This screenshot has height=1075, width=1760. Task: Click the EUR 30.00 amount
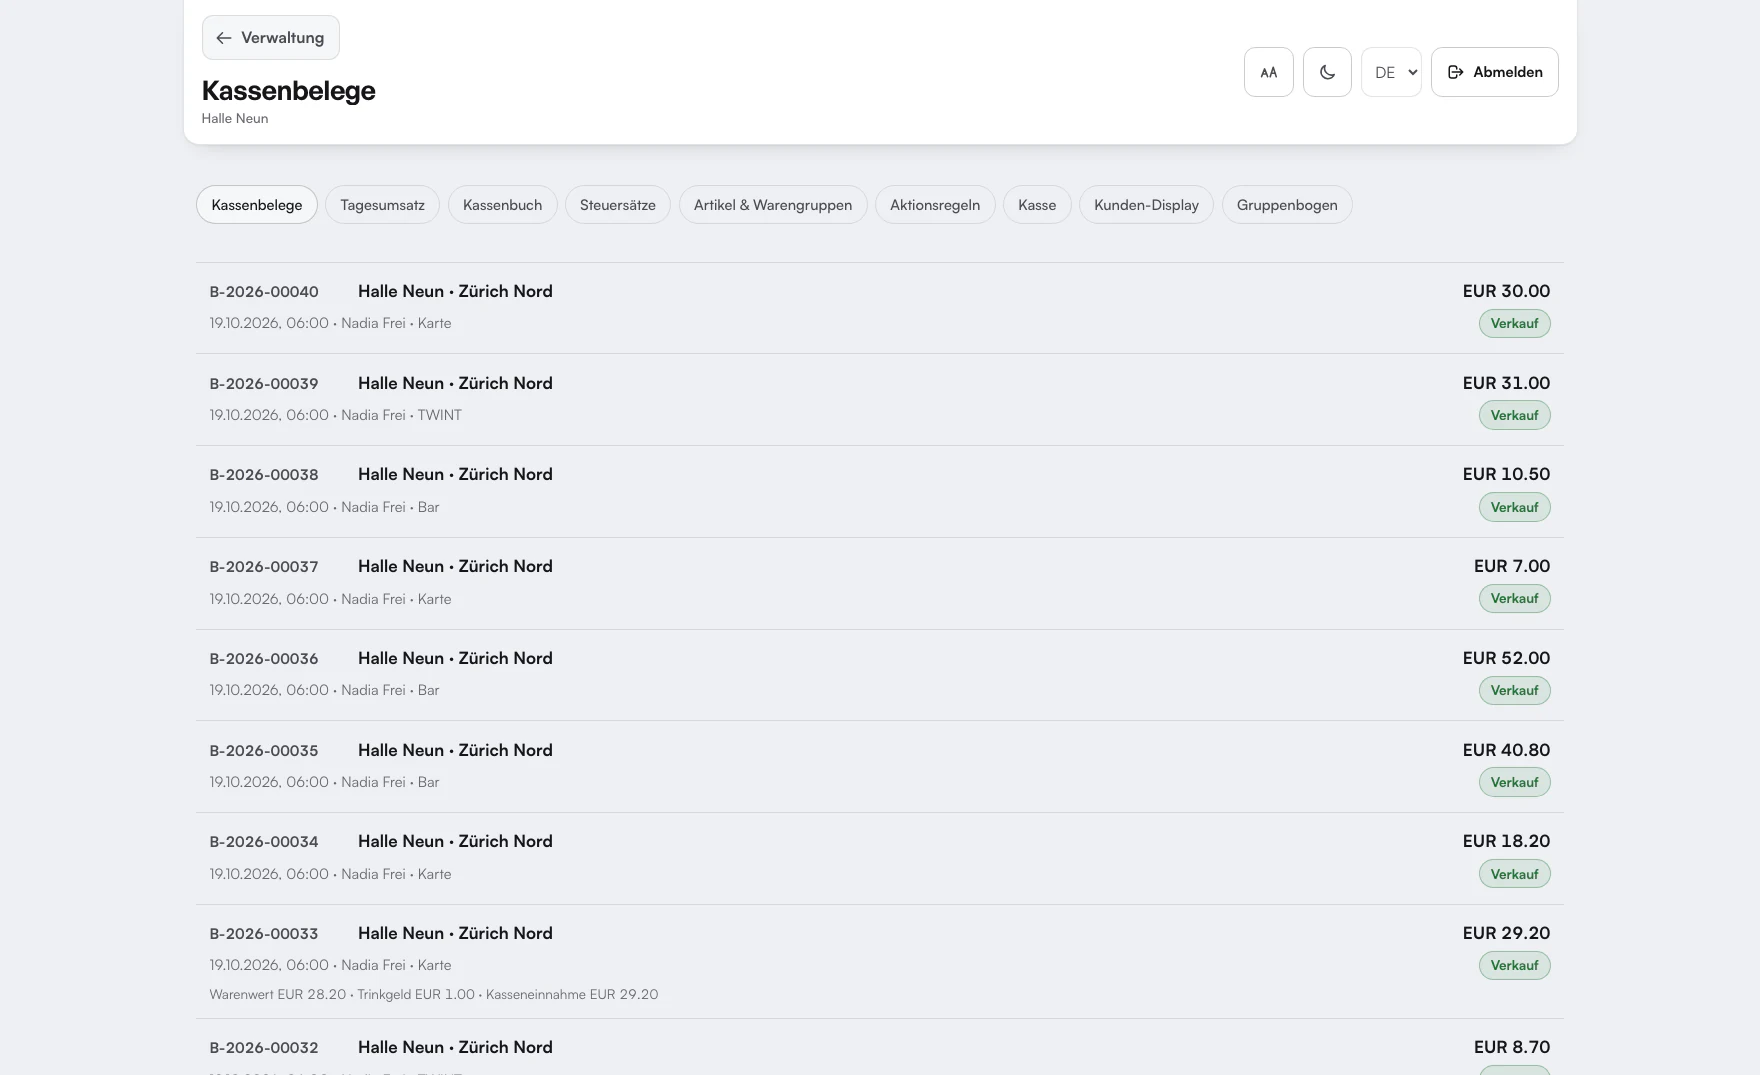point(1506,291)
